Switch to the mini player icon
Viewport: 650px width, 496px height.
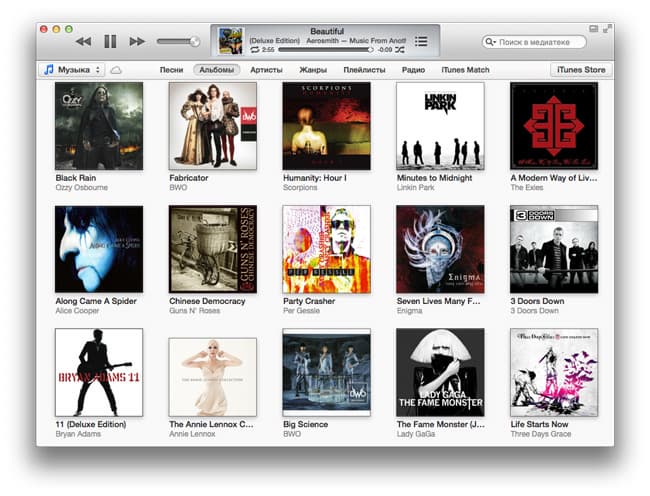[x=594, y=29]
